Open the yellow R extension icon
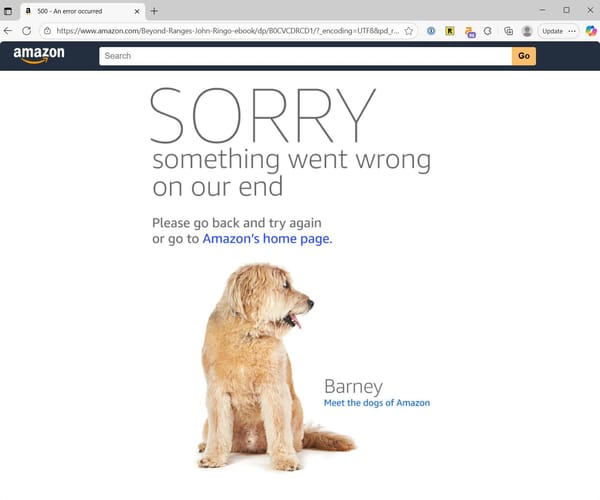Screen dimensions: 600x500 tap(450, 31)
